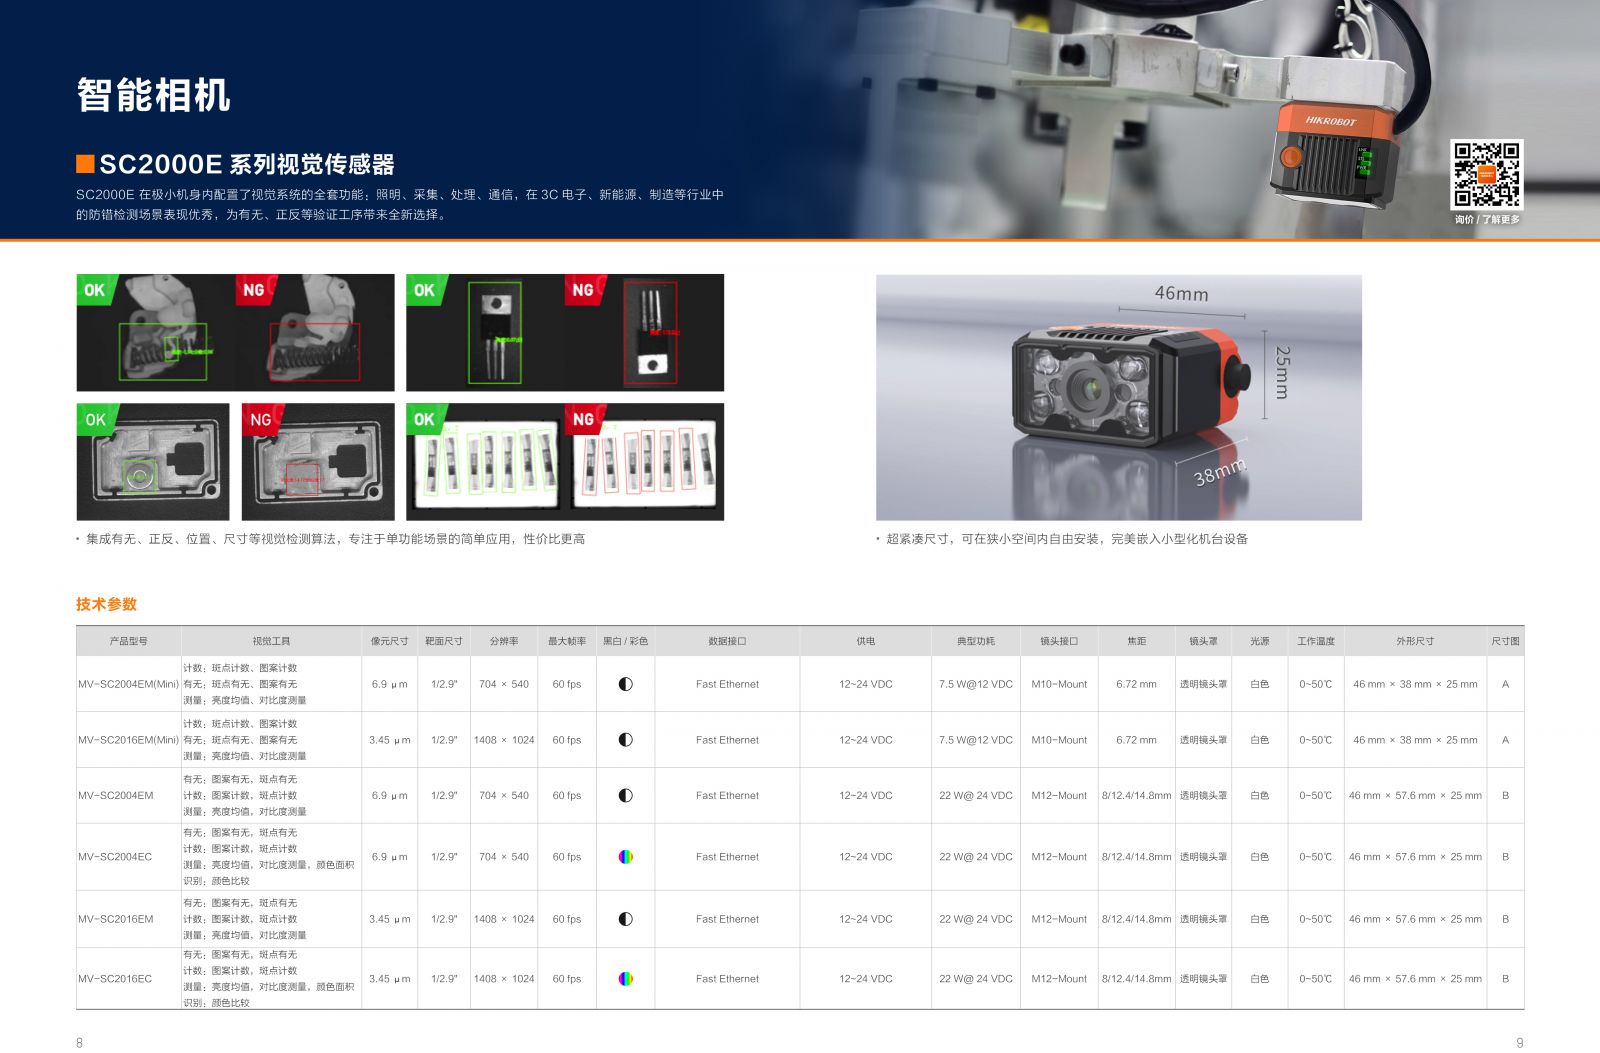1600x1053 pixels.
Task: Click the monochrome icon in the MV-SC2004EM(Mini) row
Action: [x=626, y=684]
